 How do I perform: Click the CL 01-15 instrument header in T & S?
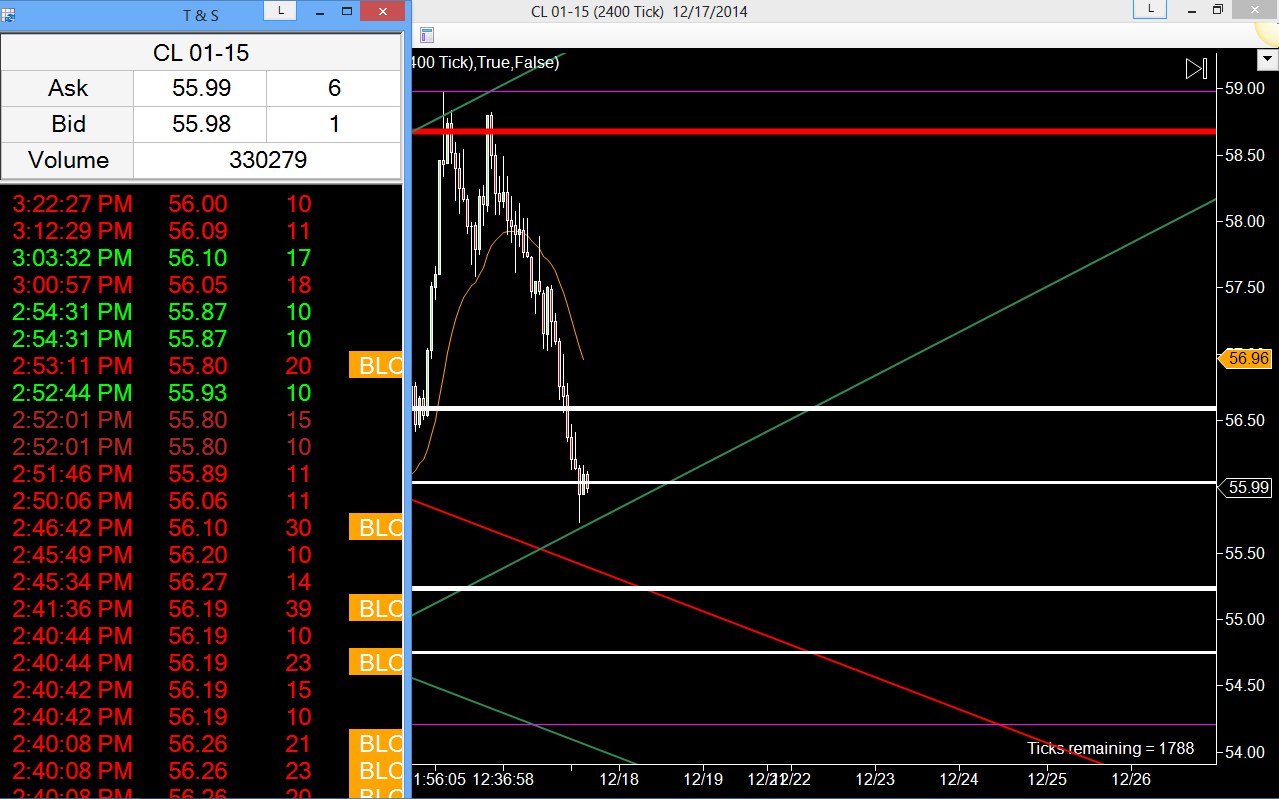pyautogui.click(x=201, y=52)
